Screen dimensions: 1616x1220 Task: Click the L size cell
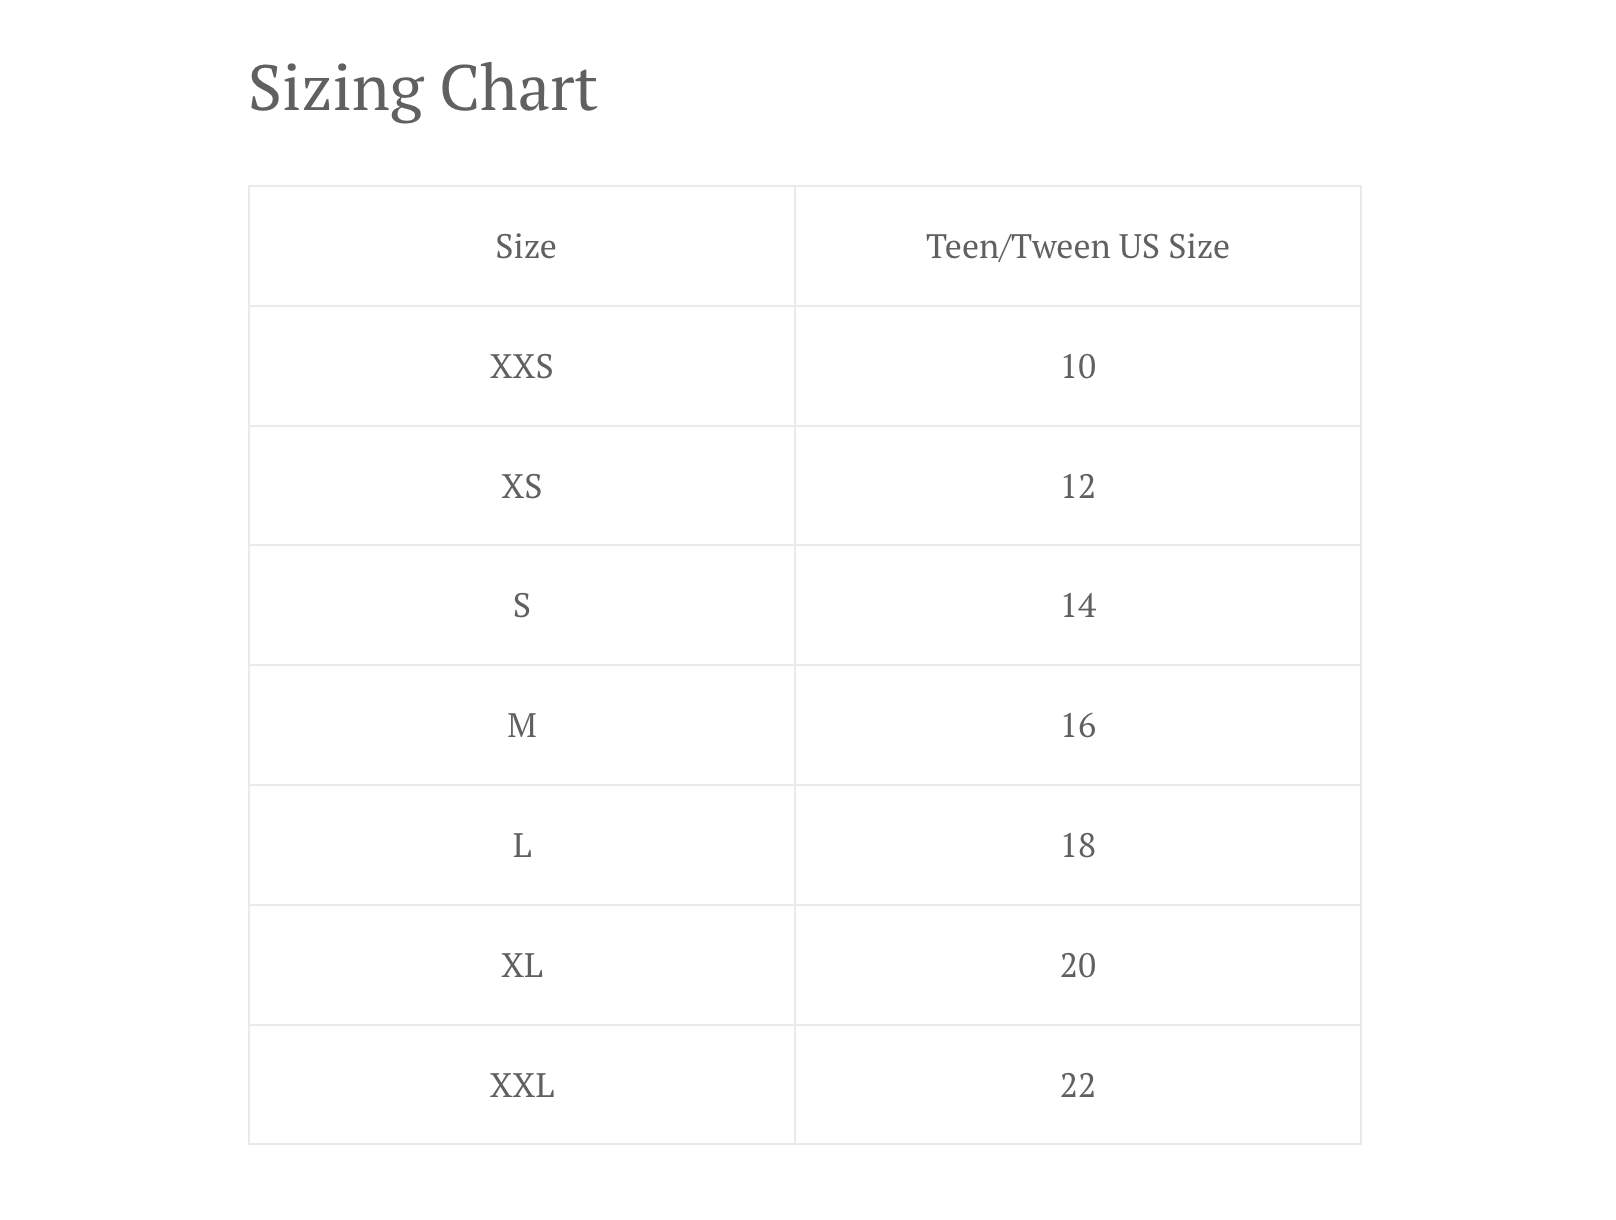(521, 846)
